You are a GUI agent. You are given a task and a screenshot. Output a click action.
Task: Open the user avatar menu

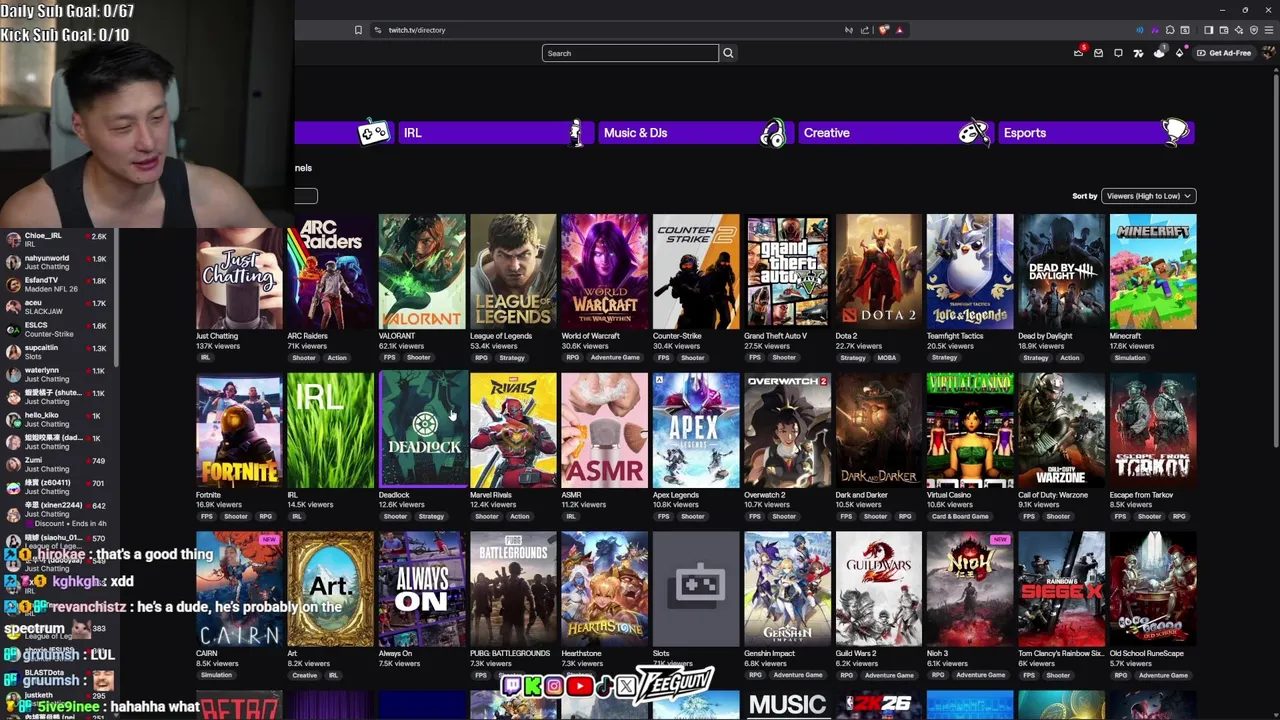click(x=1269, y=53)
